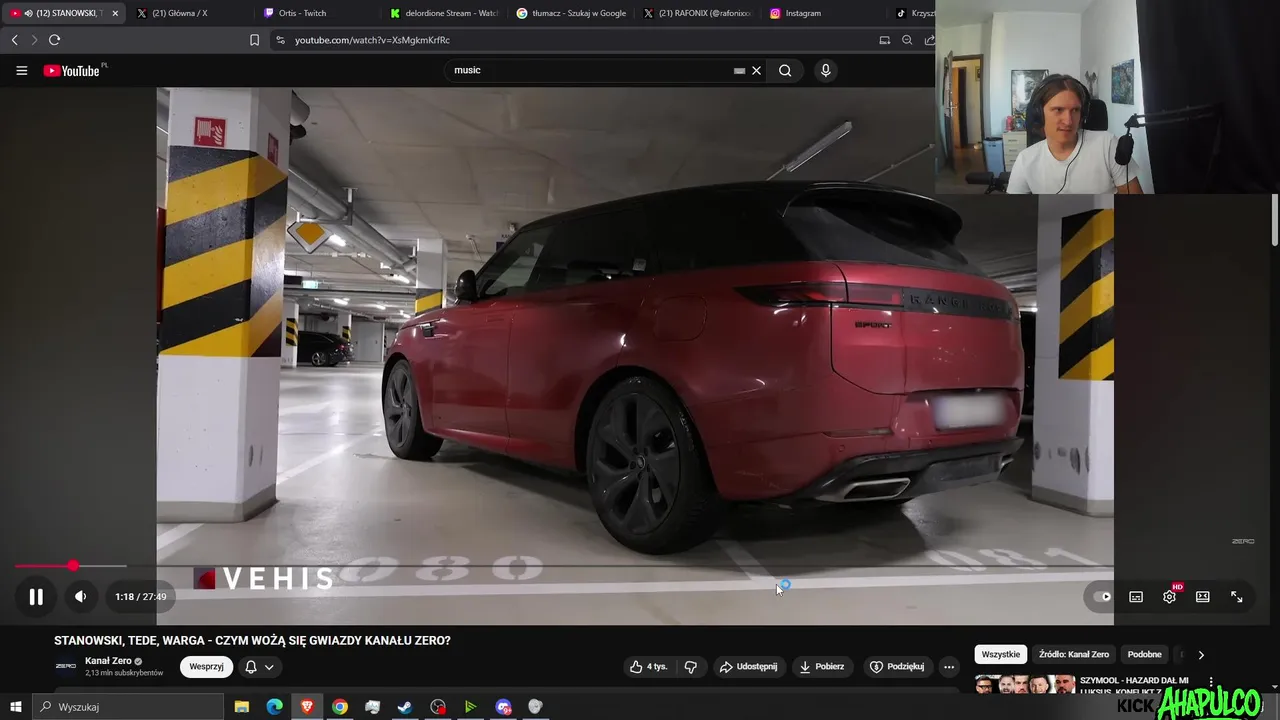Viewport: 1280px width, 720px height.
Task: Click the search field containing 'music'
Action: pos(590,70)
